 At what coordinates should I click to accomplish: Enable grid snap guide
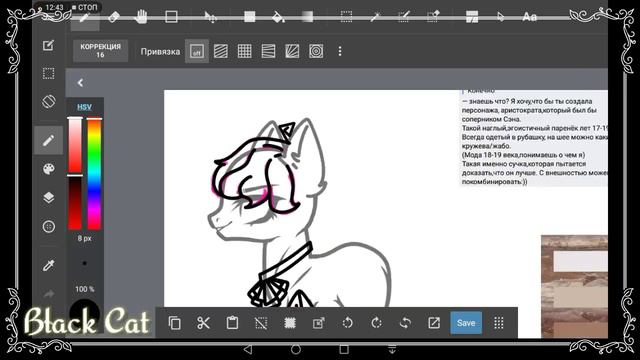click(x=244, y=51)
